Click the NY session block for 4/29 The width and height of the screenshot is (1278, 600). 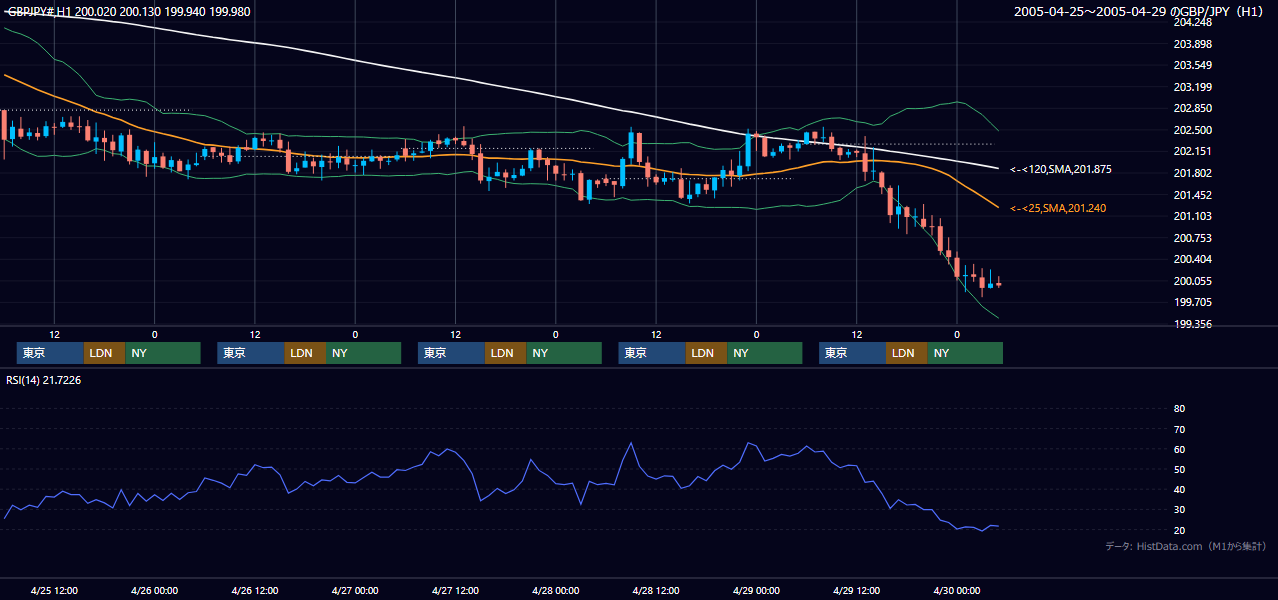pyautogui.click(x=964, y=353)
